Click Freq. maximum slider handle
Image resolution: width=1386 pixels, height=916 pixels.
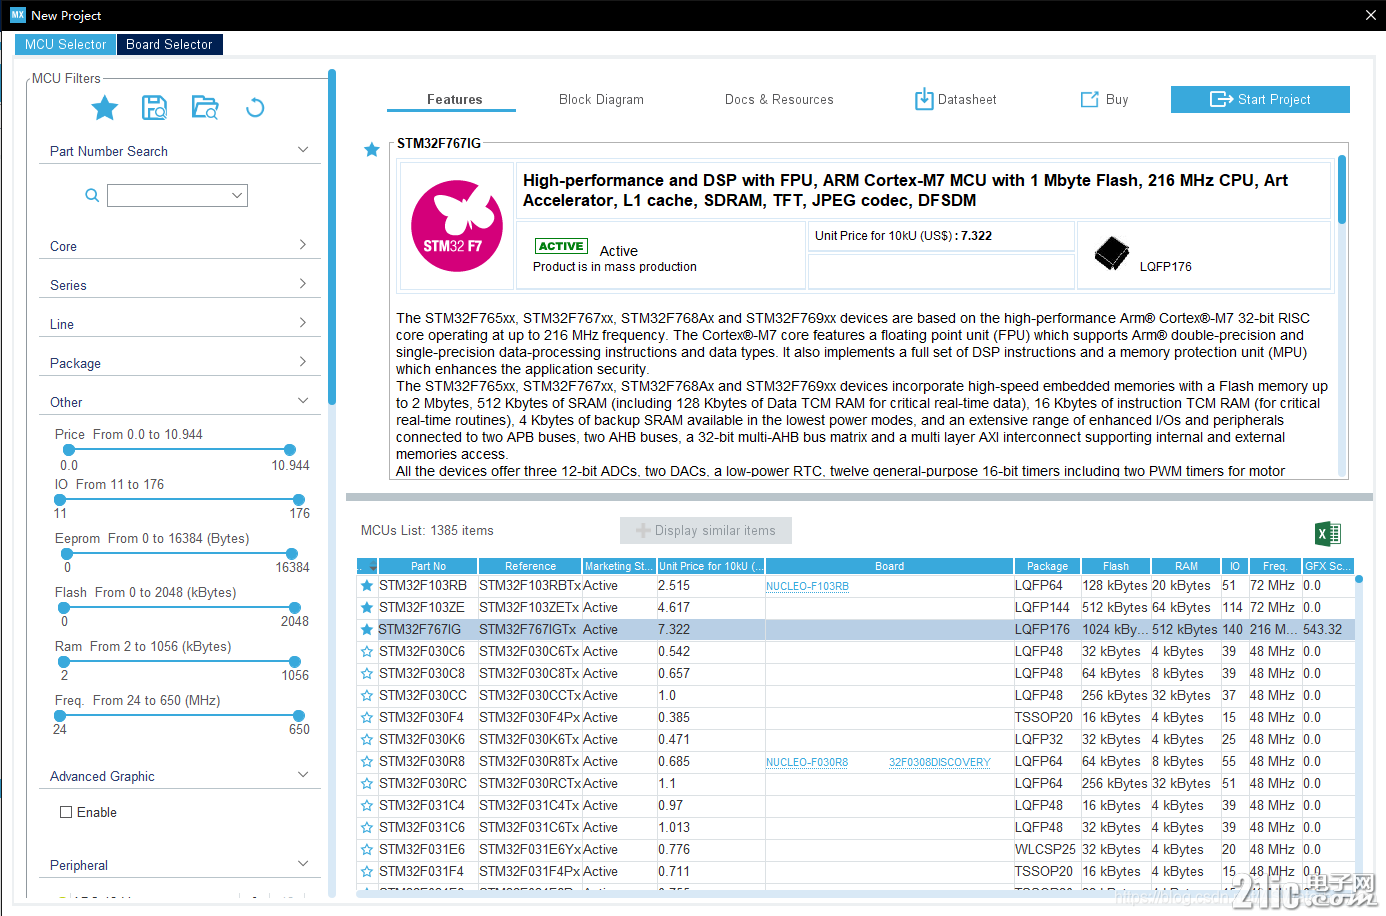point(299,716)
